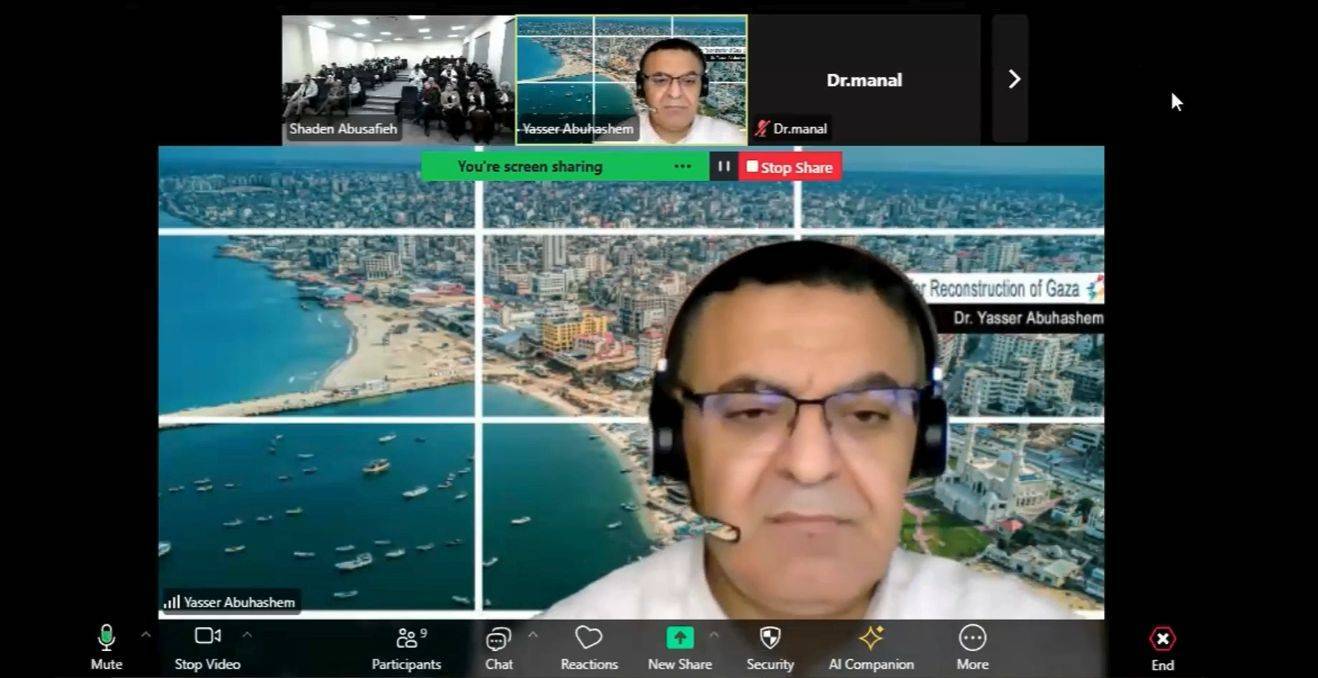1318x678 pixels.
Task: Open the Participants panel icon
Action: [x=407, y=638]
